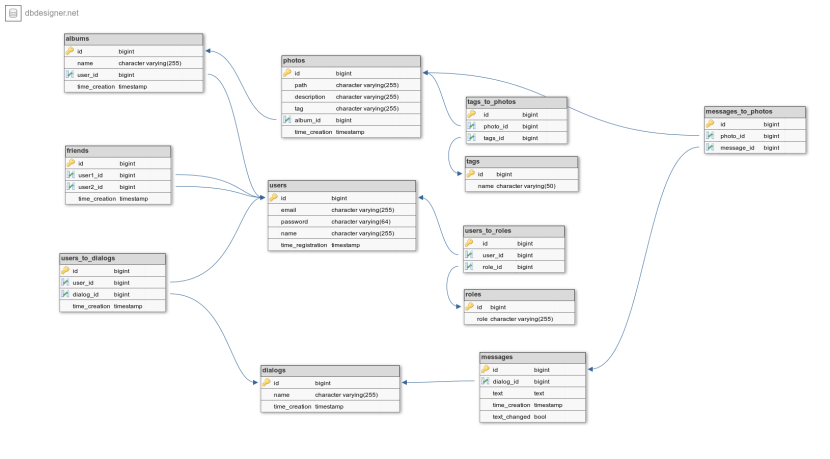
Task: Select the messages_to_photos table header
Action: (753, 112)
